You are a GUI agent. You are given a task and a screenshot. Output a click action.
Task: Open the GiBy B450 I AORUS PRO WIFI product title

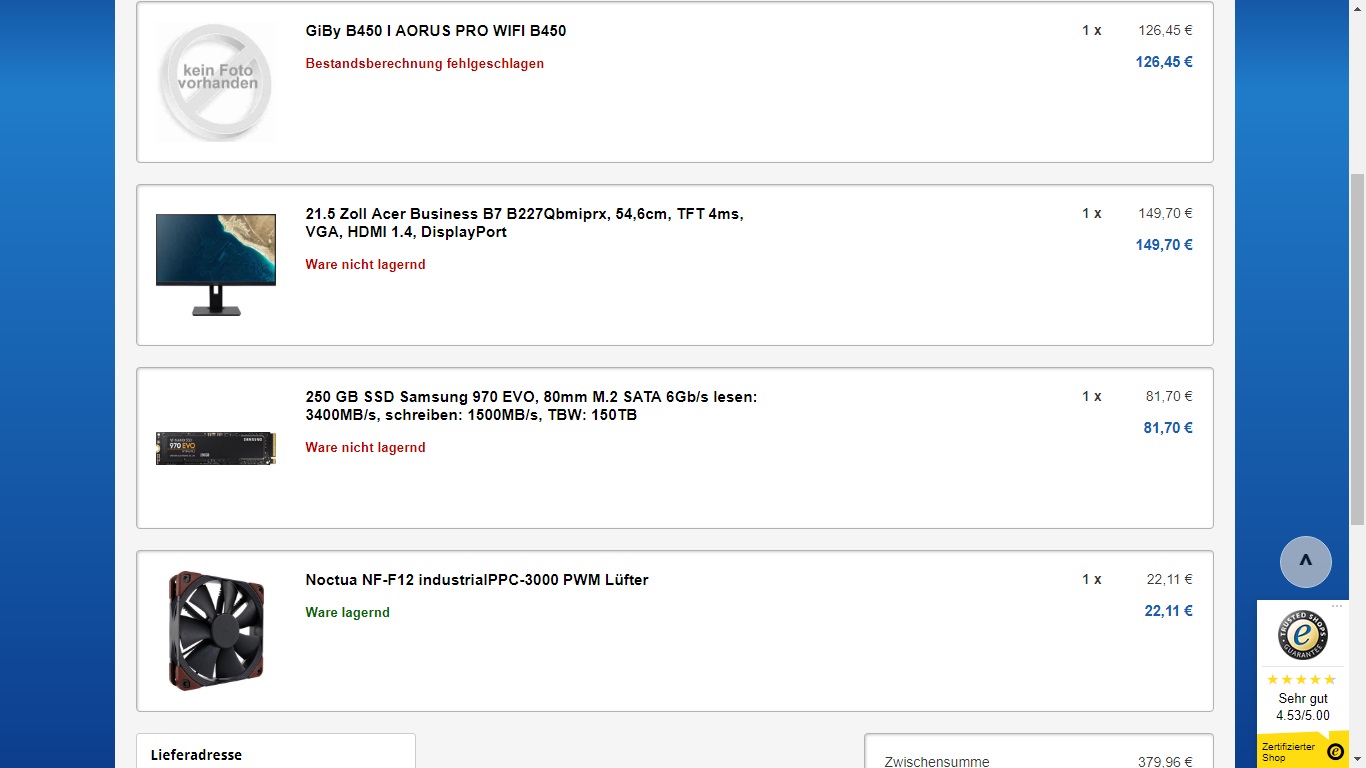[436, 31]
